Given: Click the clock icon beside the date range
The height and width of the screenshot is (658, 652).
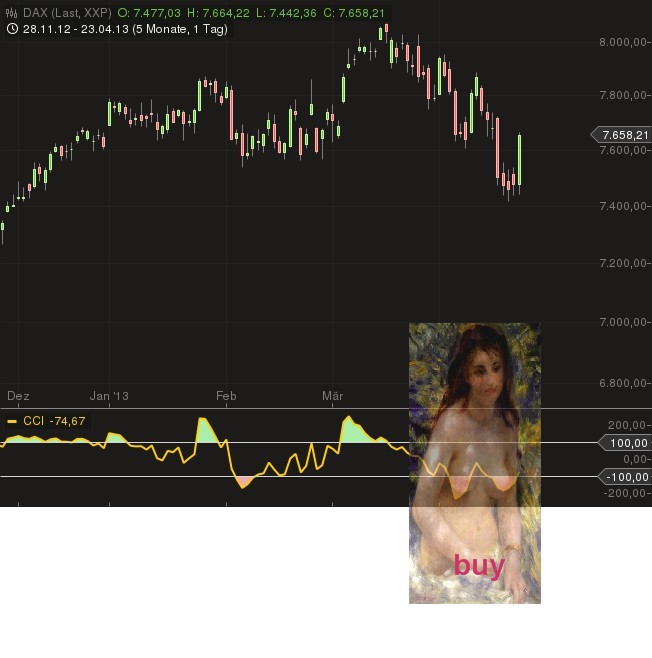Looking at the screenshot, I should tap(13, 29).
